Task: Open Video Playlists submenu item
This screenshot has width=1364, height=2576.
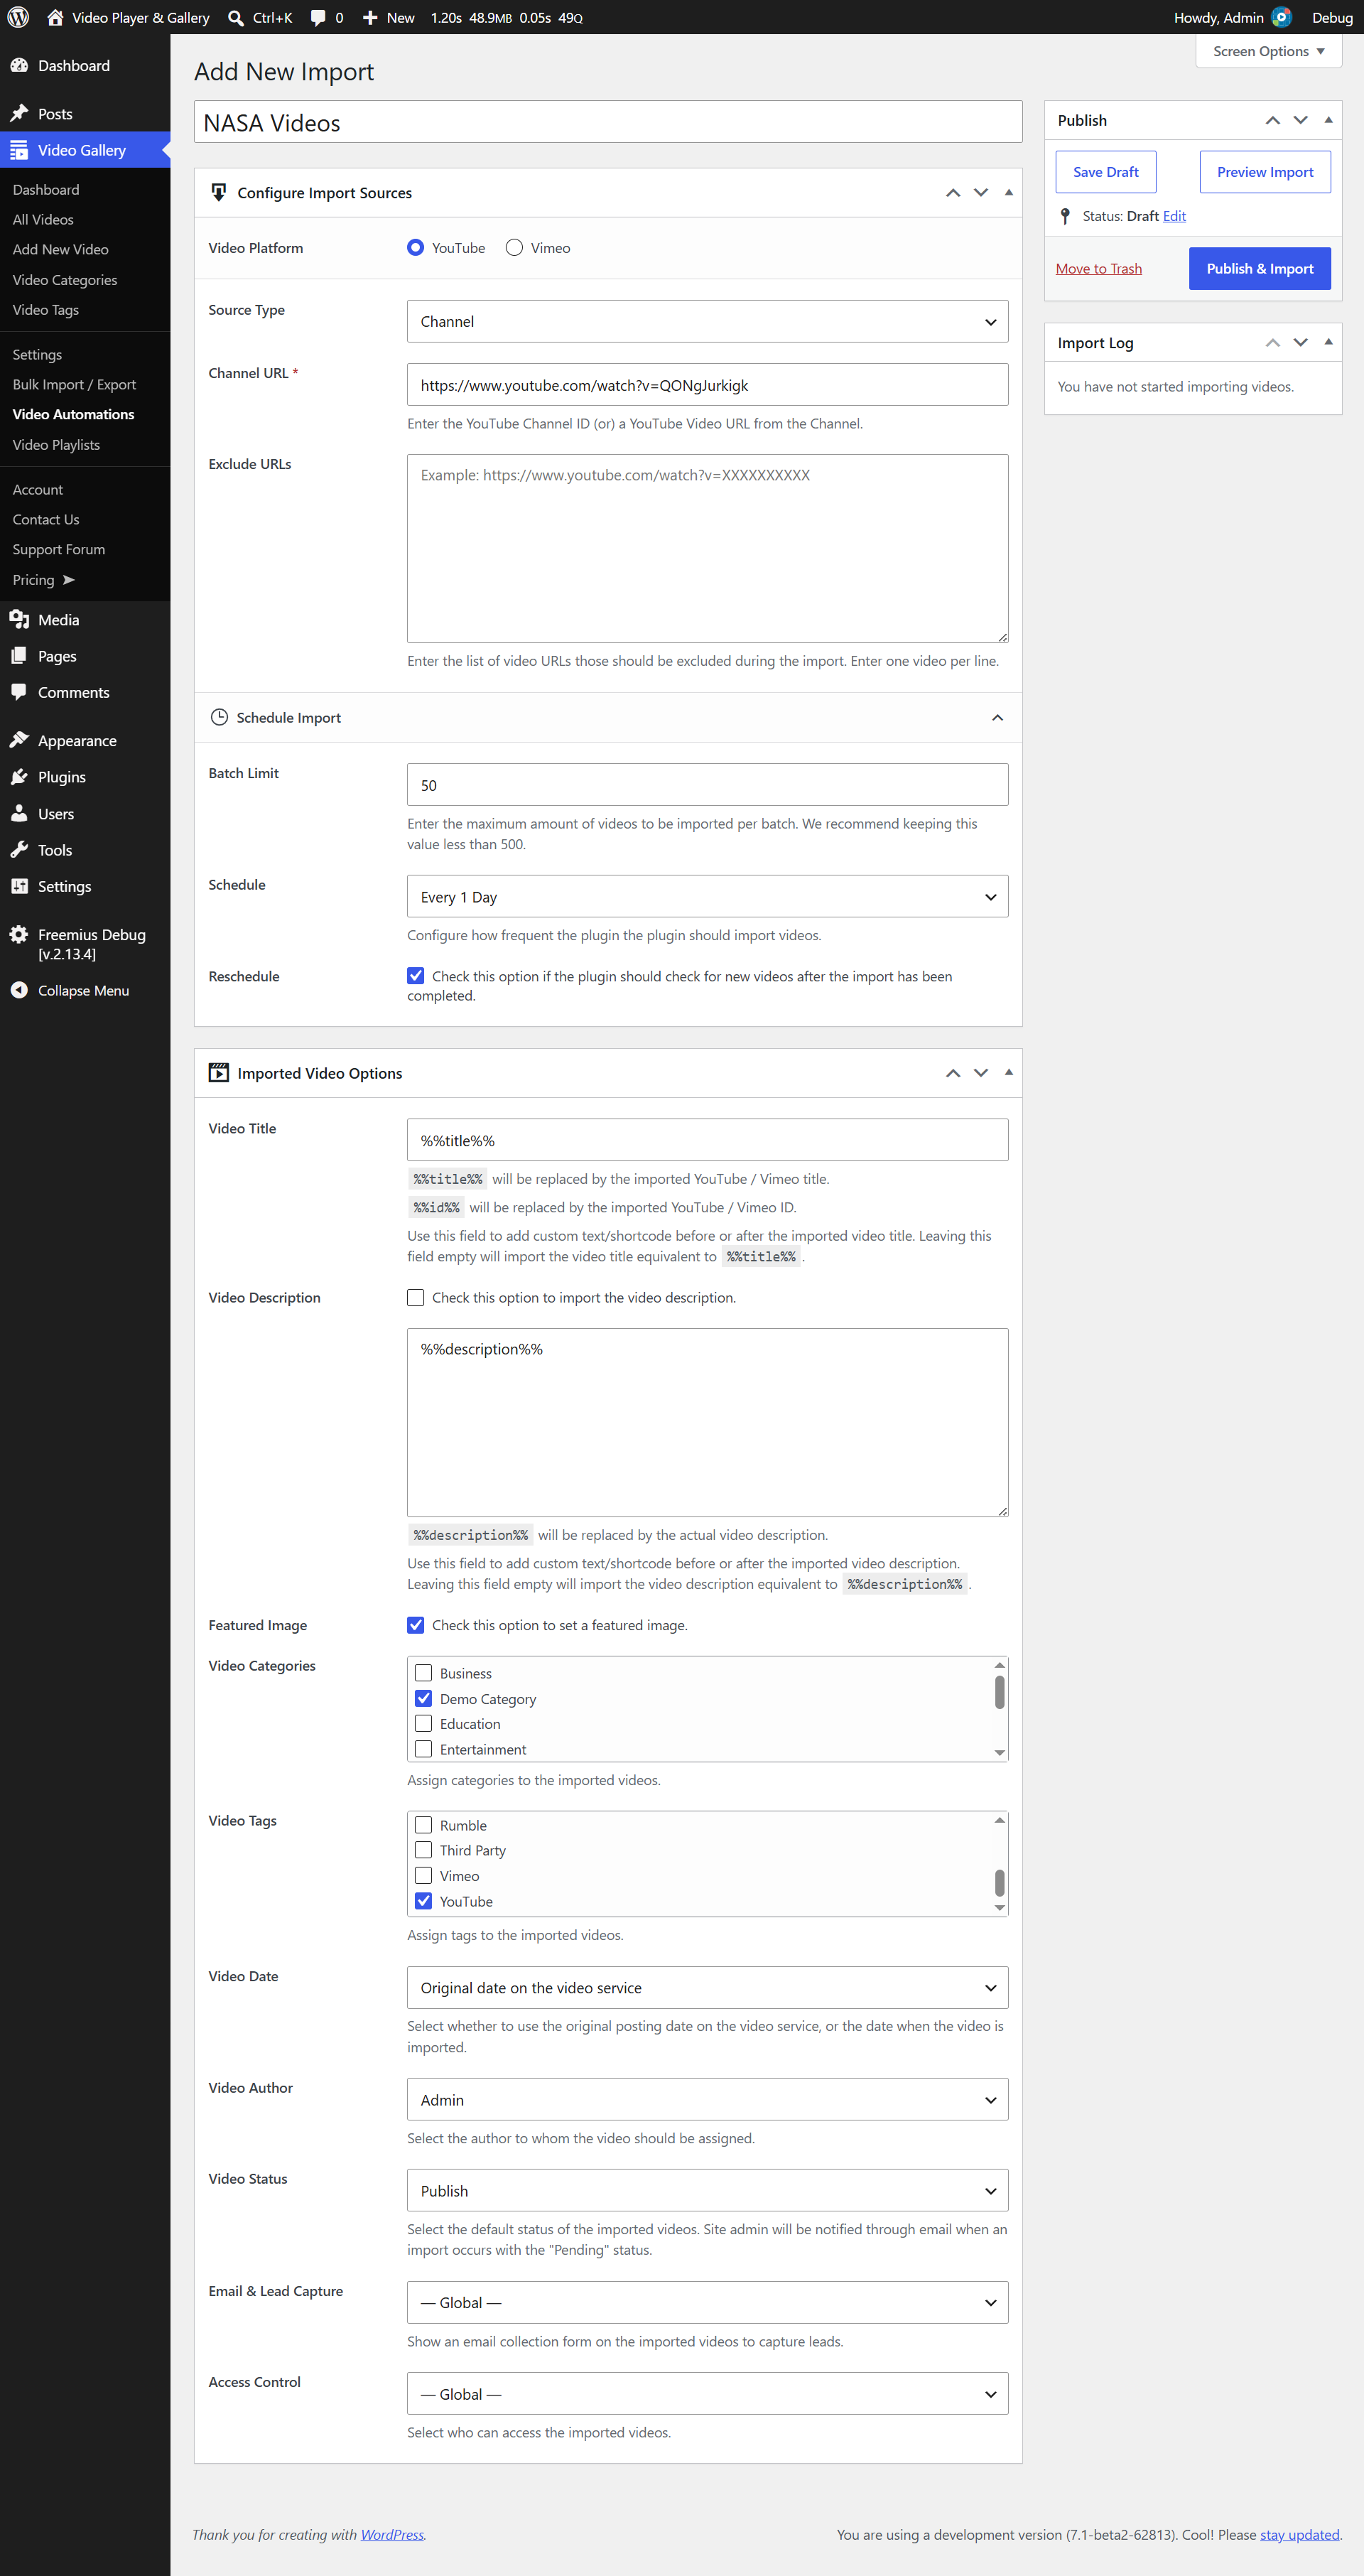Action: 56,444
